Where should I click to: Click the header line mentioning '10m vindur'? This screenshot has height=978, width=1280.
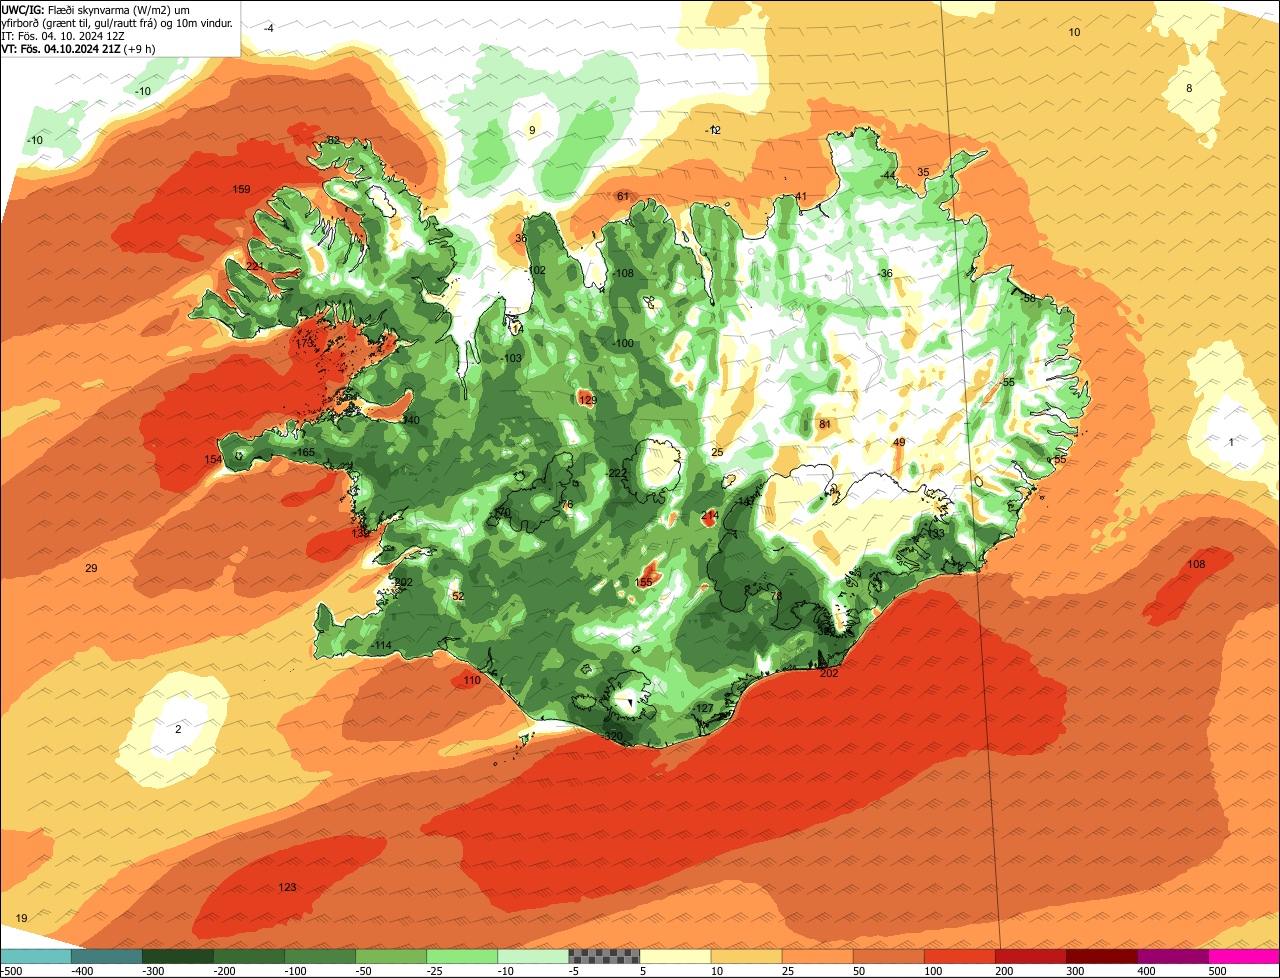click(116, 22)
